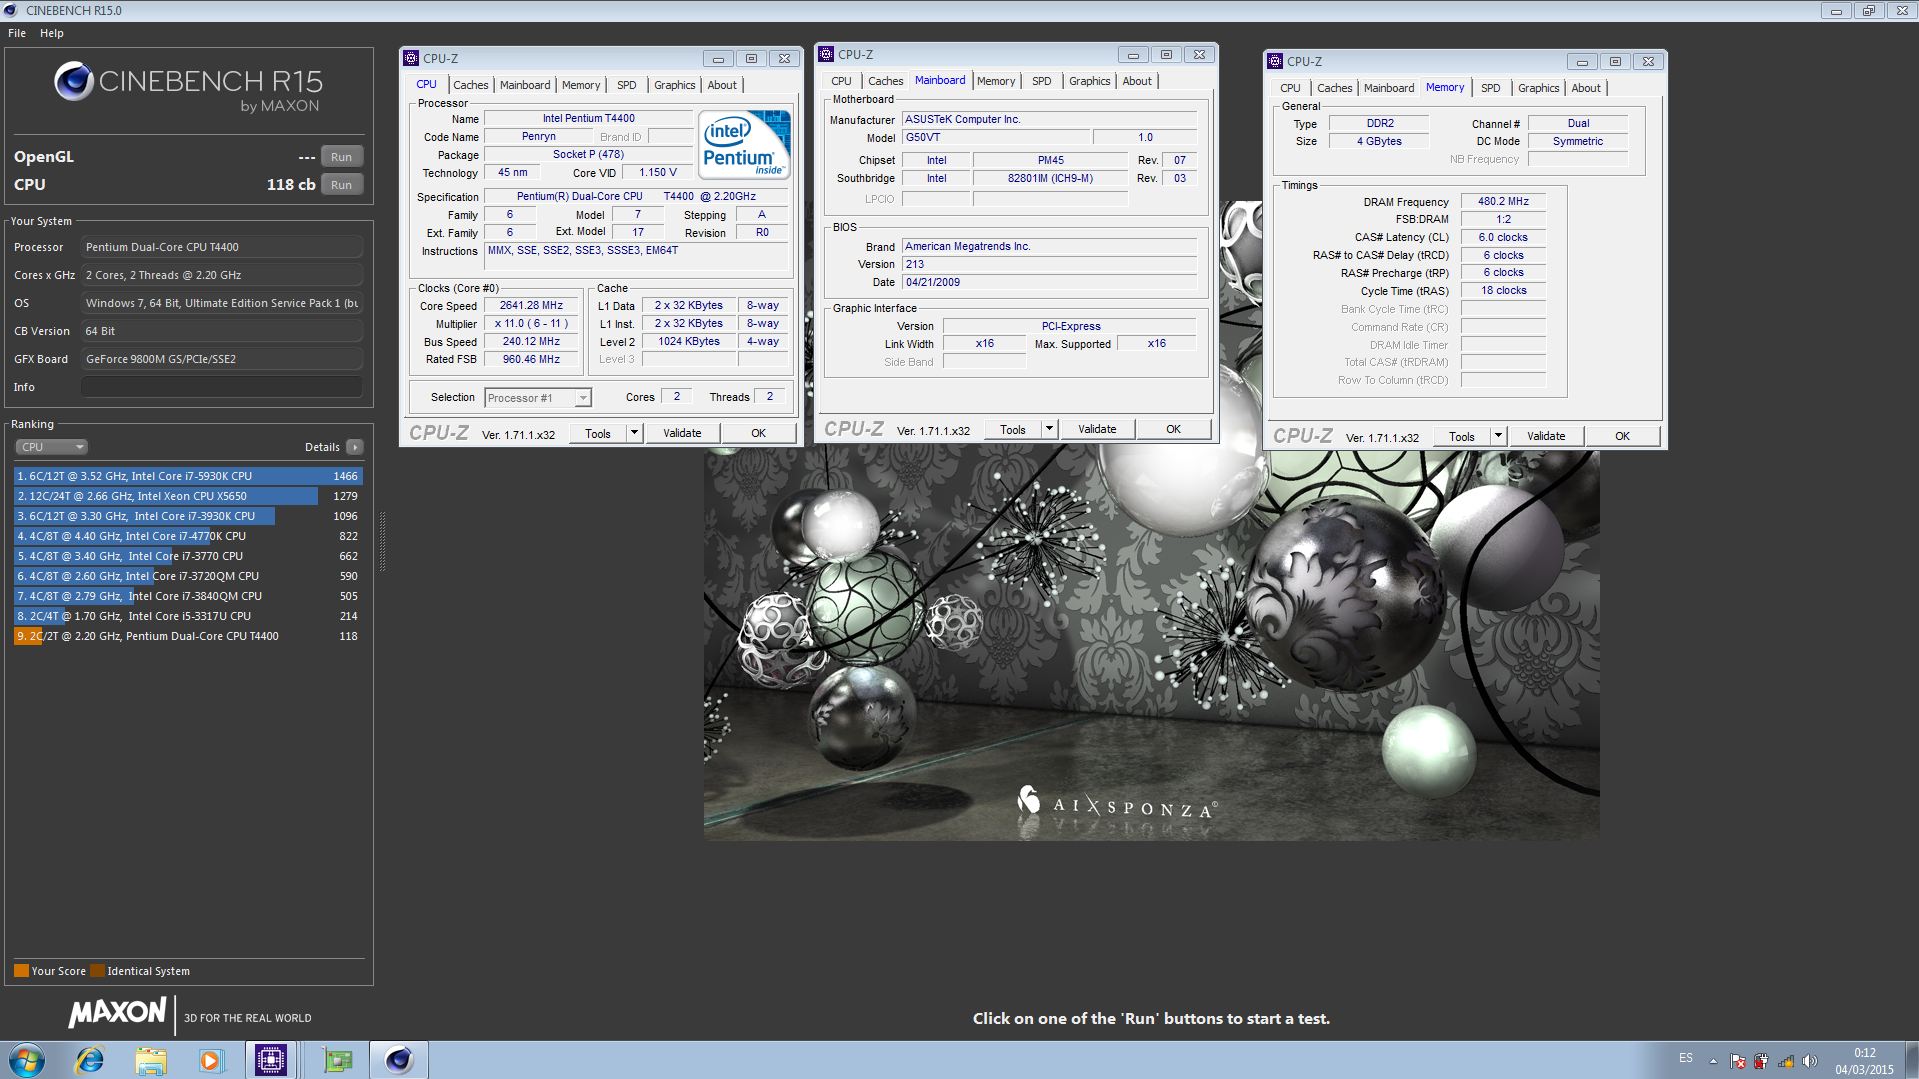
Task: Select the CPU-Z chip icon in taskbar
Action: point(270,1060)
